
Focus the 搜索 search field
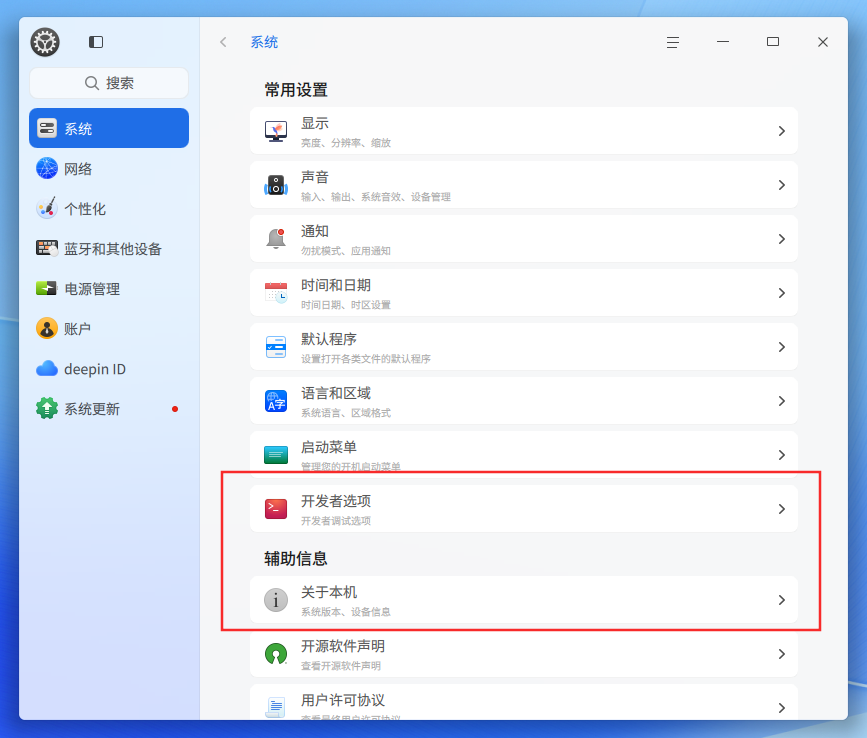coord(109,83)
